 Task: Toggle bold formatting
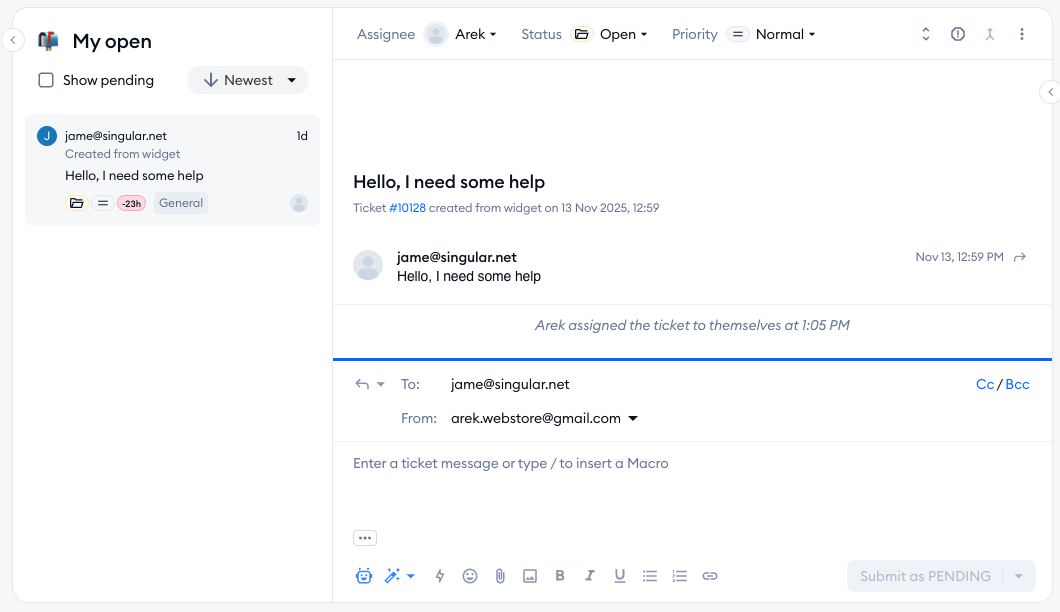pos(560,576)
